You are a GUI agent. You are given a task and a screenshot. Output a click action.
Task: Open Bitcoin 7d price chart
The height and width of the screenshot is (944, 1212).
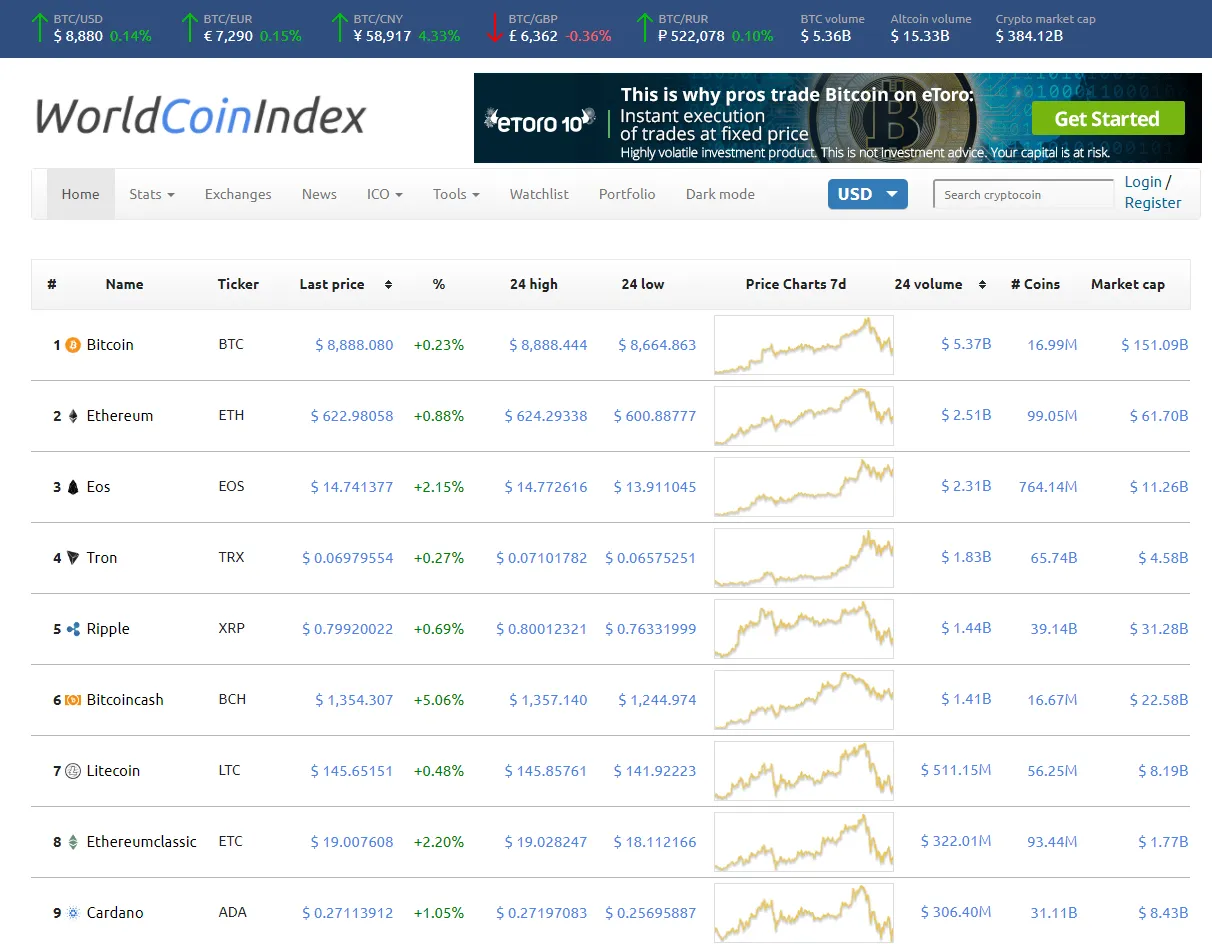[x=804, y=345]
